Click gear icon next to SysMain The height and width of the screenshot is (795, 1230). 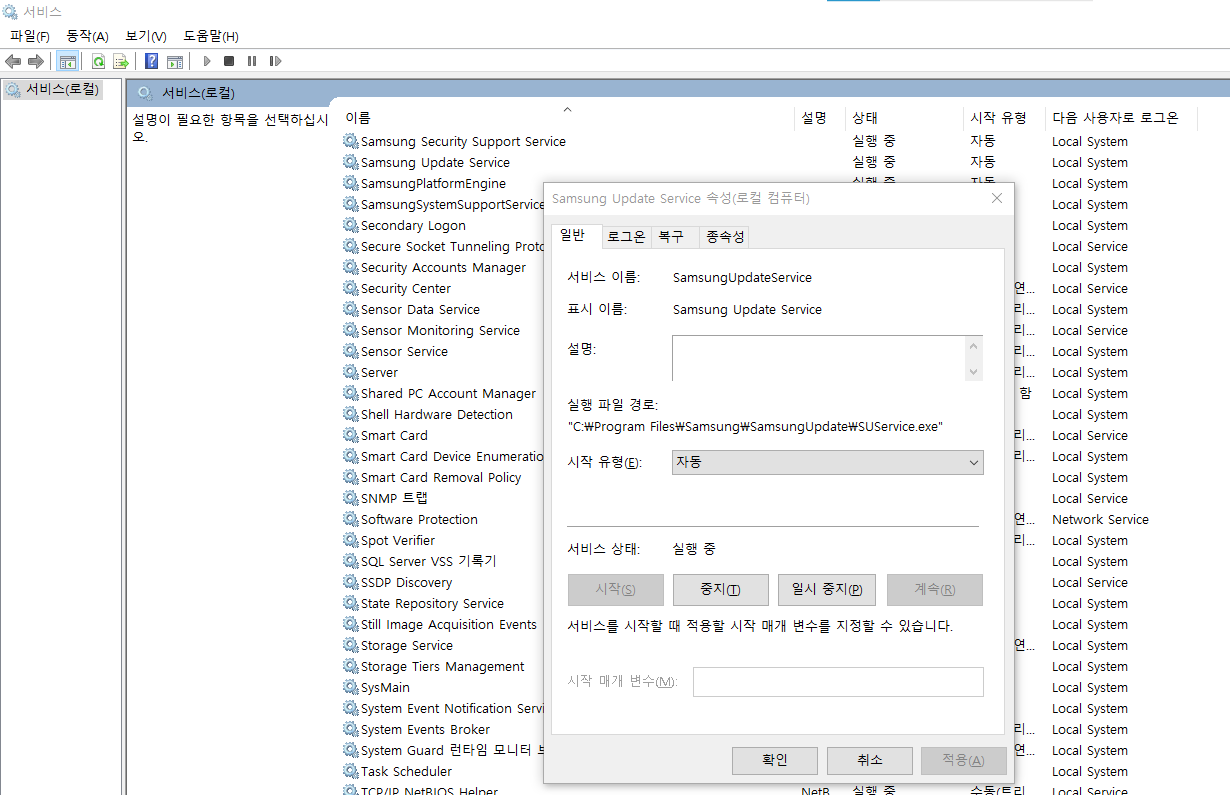click(x=351, y=687)
